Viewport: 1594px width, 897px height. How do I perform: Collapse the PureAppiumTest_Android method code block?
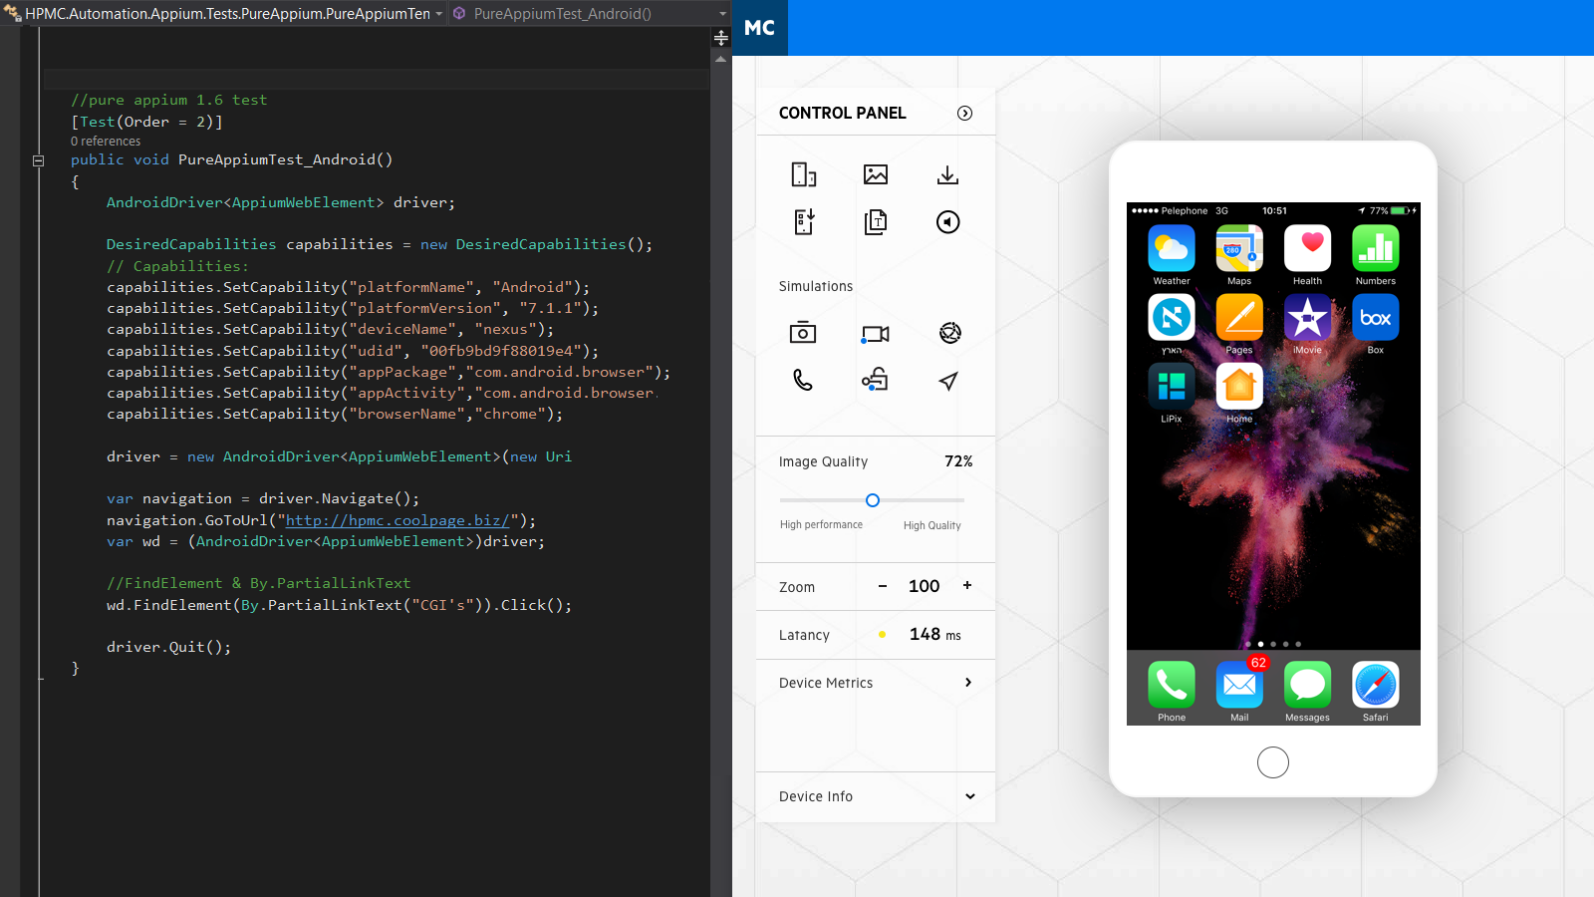pos(38,160)
